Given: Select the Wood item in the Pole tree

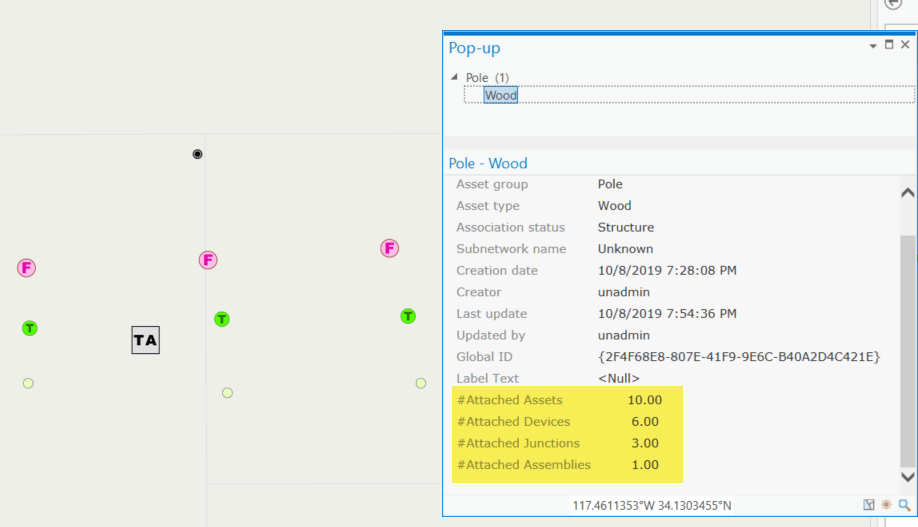Looking at the screenshot, I should tap(501, 95).
